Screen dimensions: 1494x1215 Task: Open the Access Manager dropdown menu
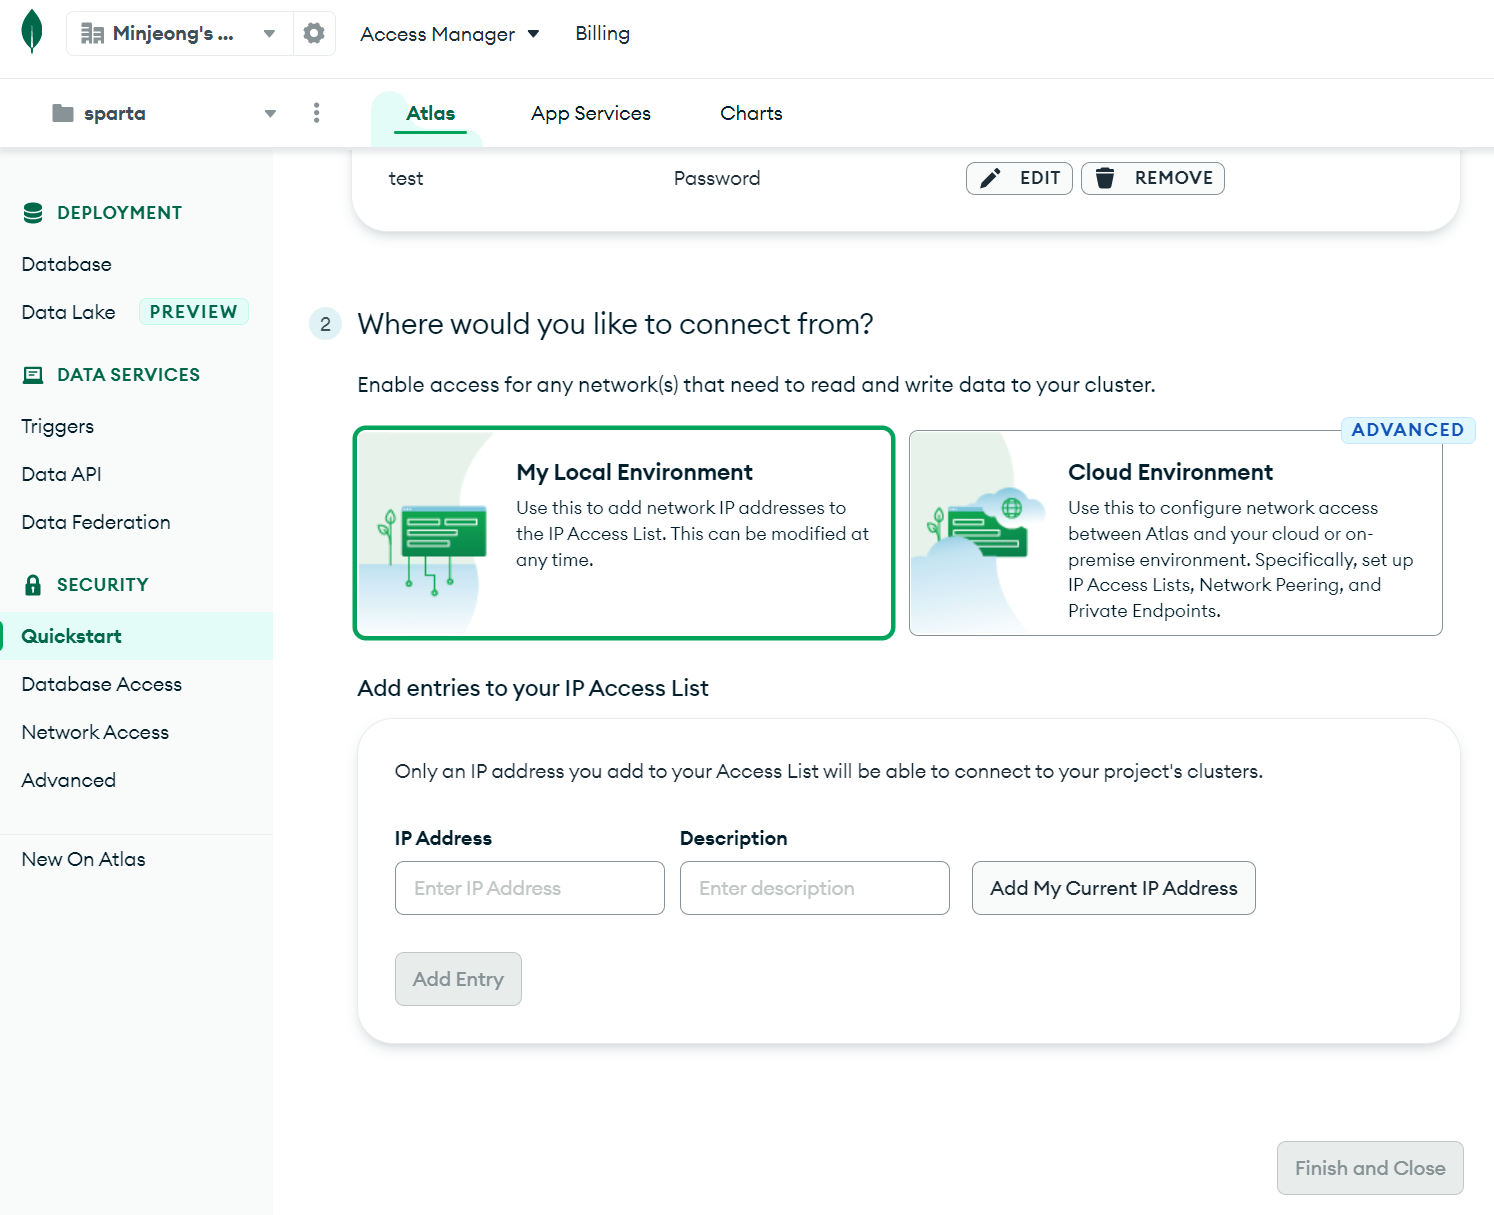click(450, 34)
